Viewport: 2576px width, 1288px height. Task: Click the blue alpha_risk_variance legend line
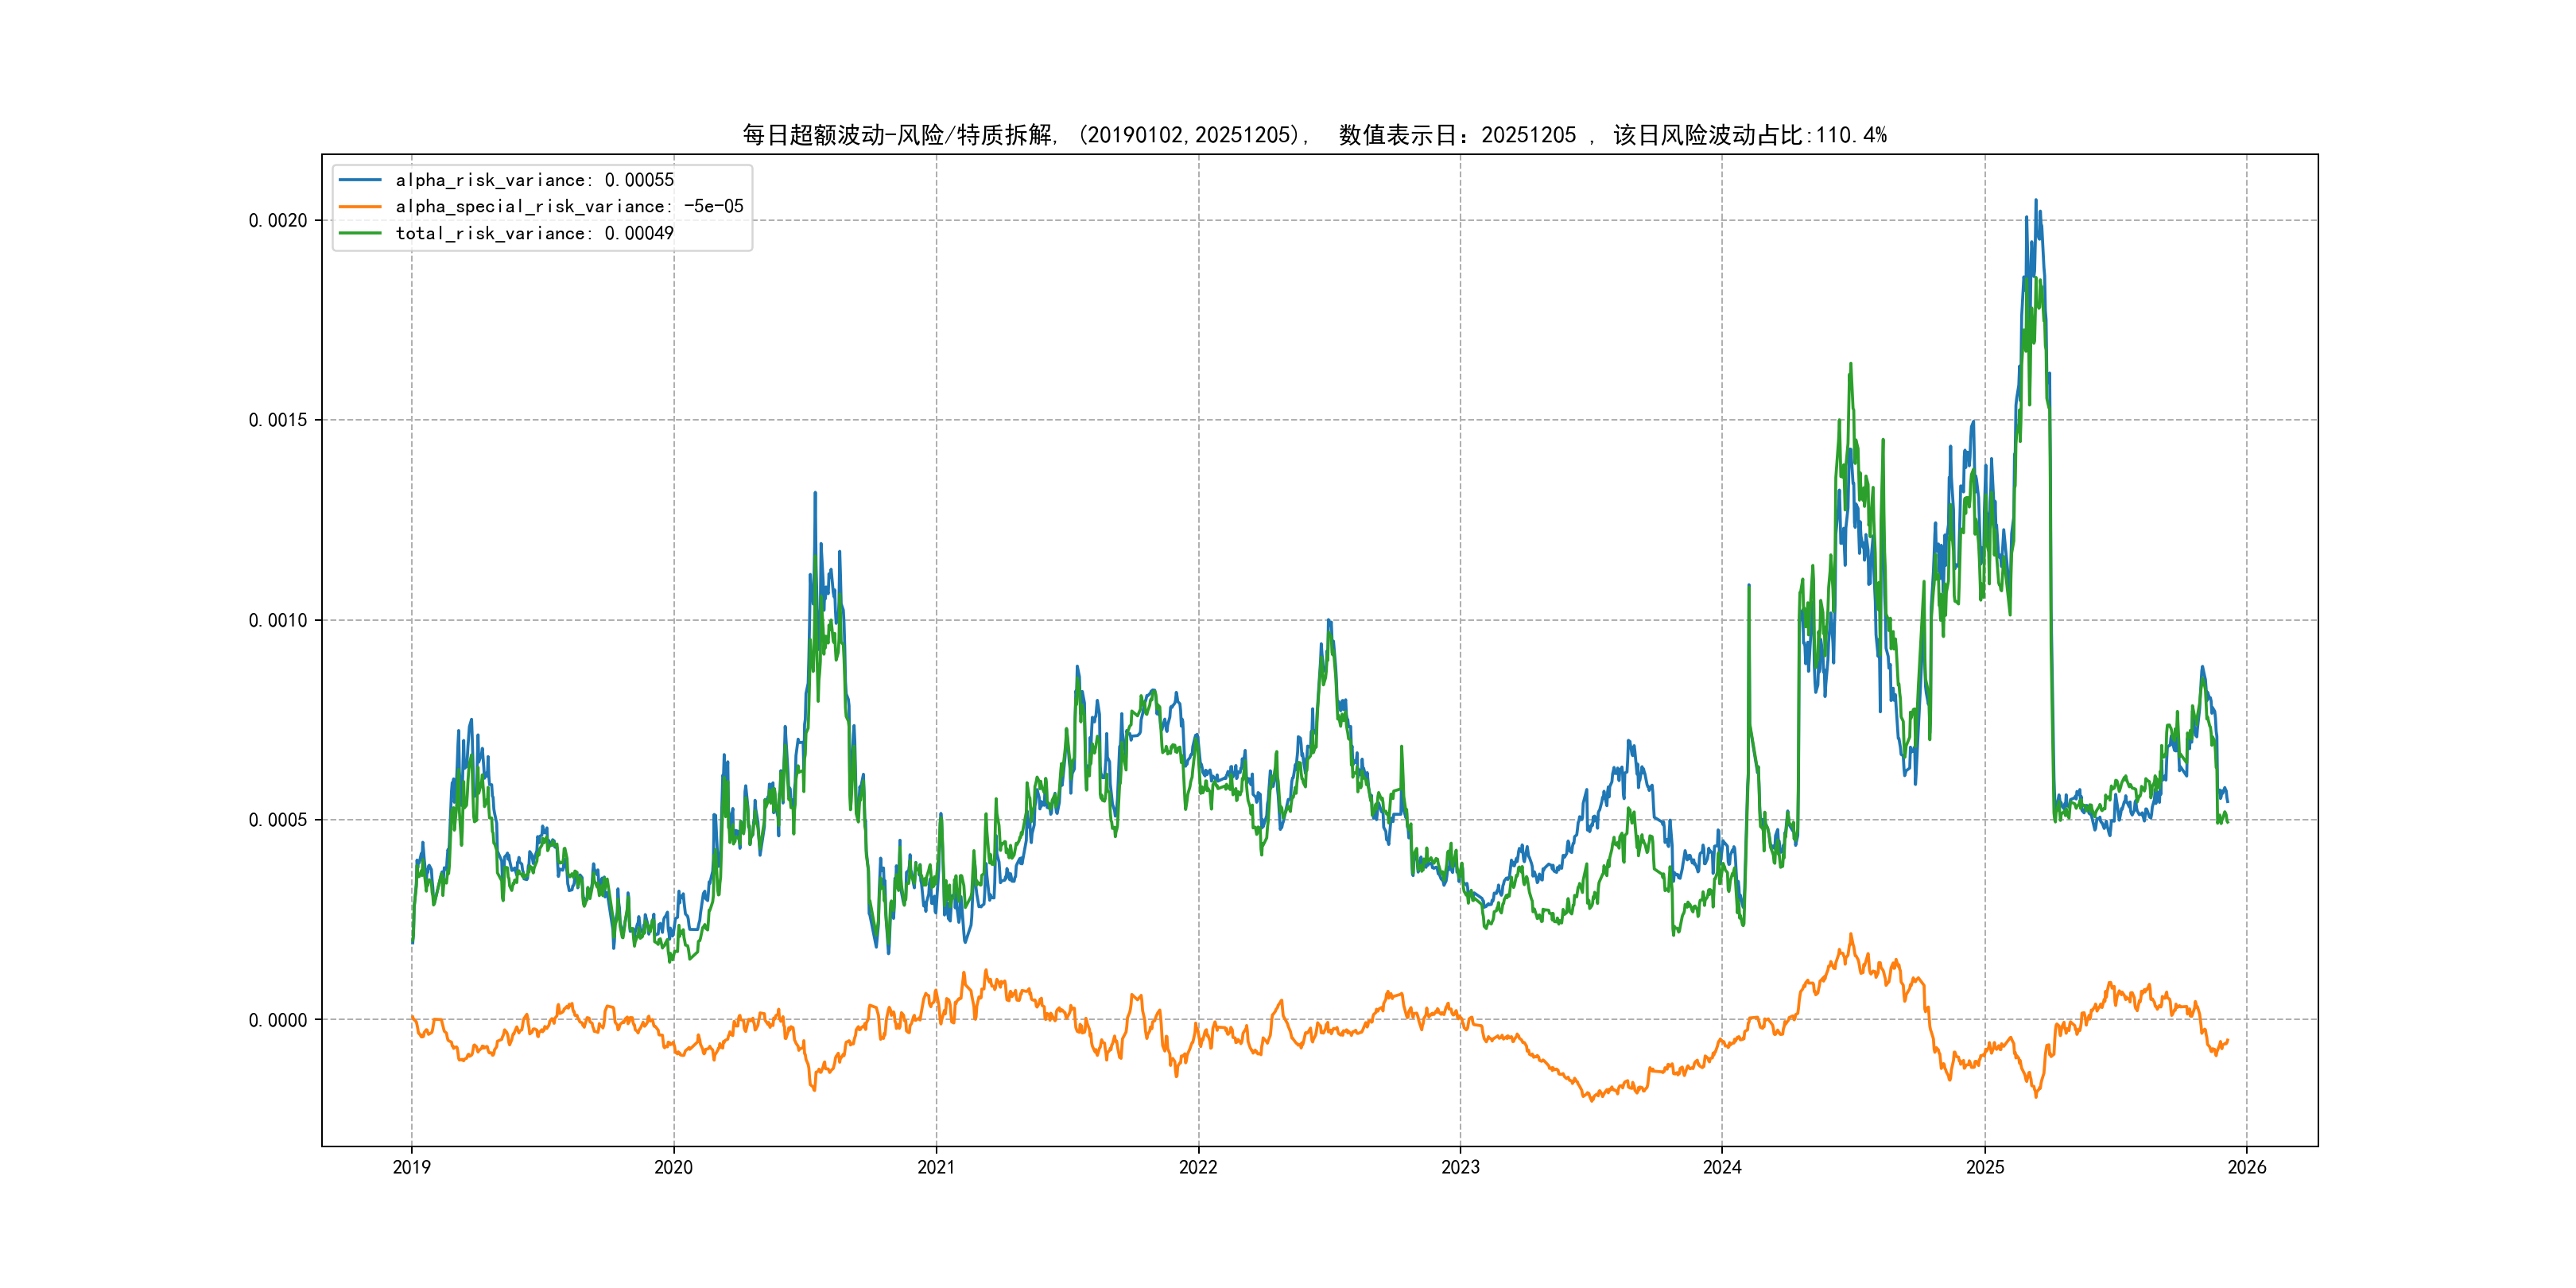[360, 180]
